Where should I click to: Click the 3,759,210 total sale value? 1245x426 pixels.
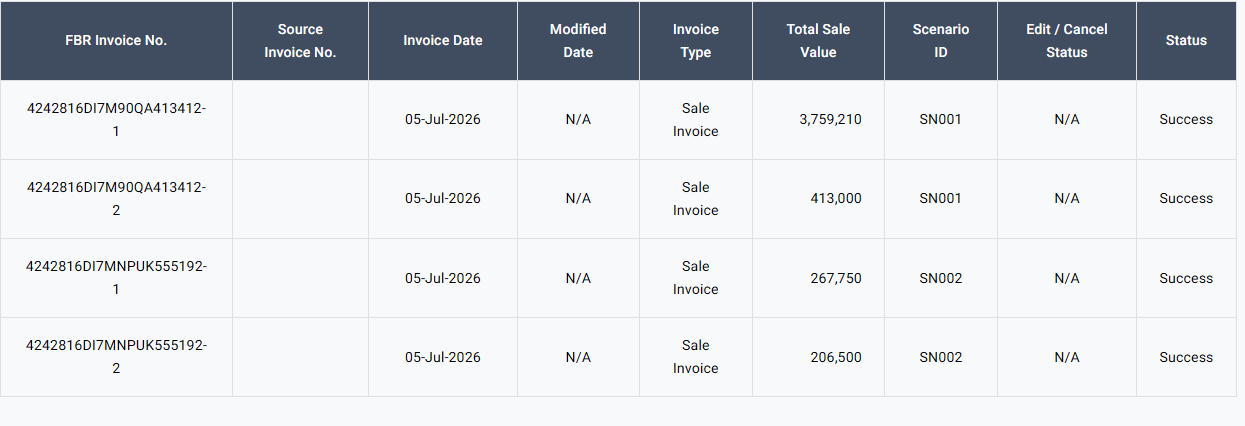coord(830,119)
